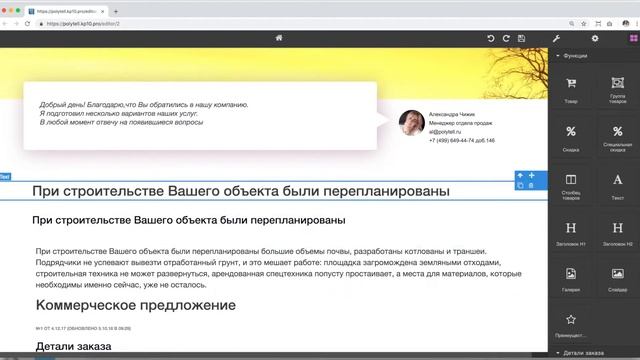Select the bold subheading При строительстве Вашего объекта

pos(189,220)
